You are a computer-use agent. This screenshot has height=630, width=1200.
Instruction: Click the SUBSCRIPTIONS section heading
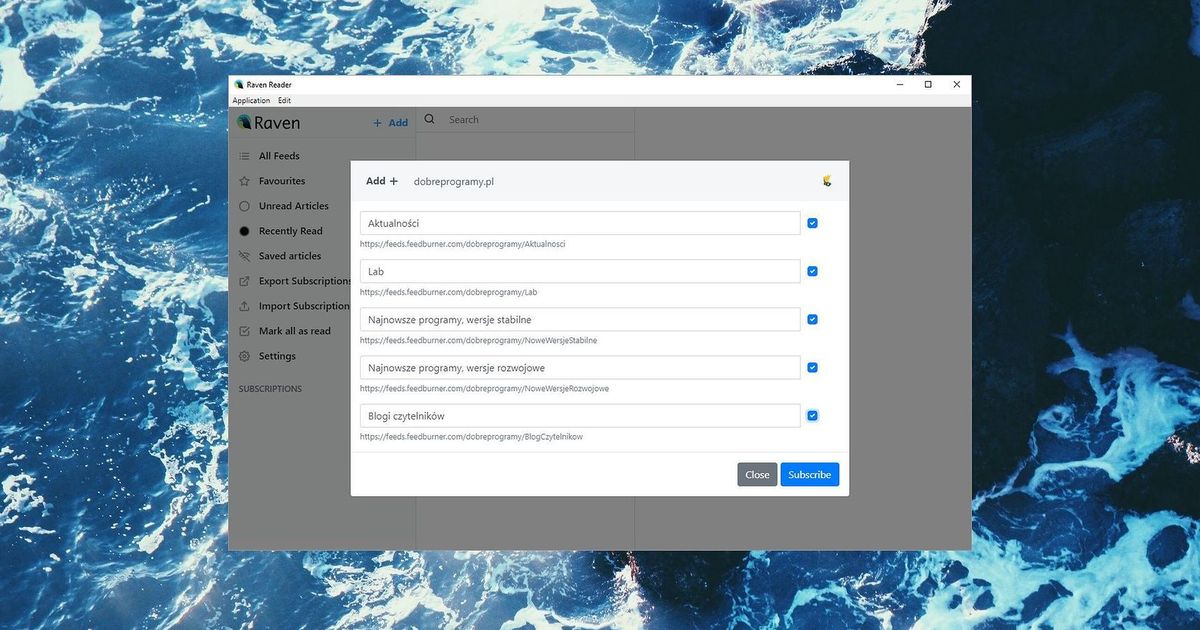(x=270, y=389)
